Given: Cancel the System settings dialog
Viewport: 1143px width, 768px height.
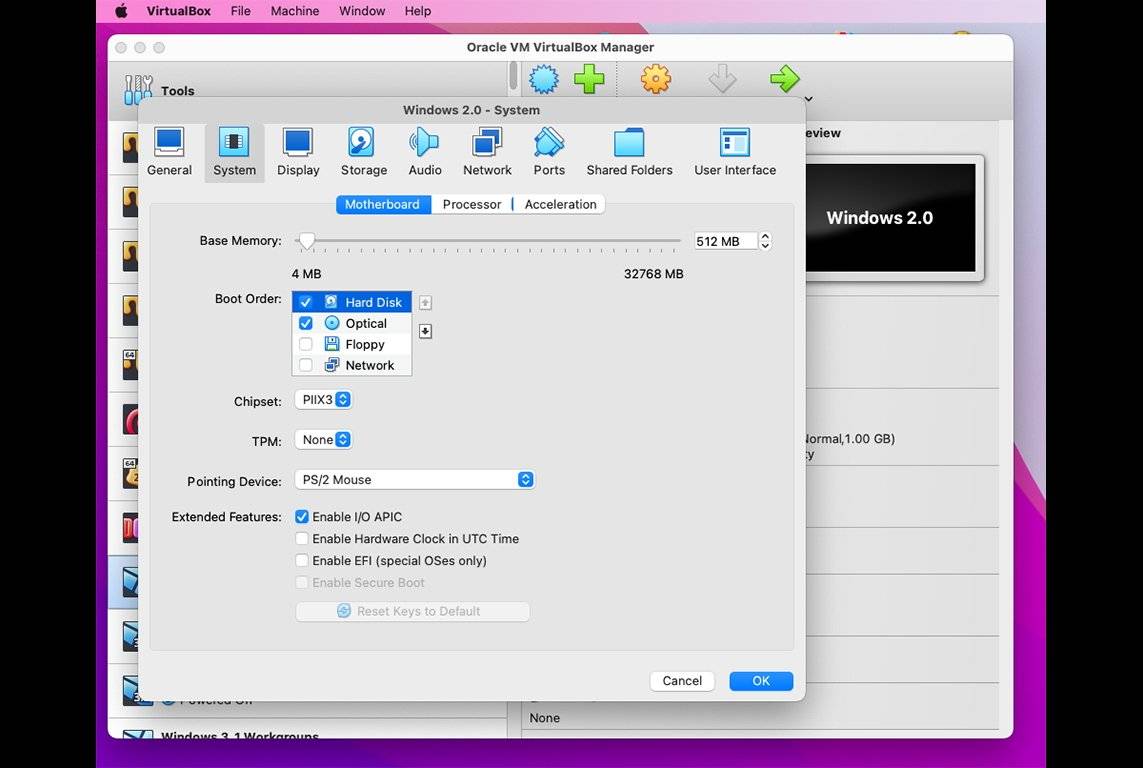Looking at the screenshot, I should point(682,681).
